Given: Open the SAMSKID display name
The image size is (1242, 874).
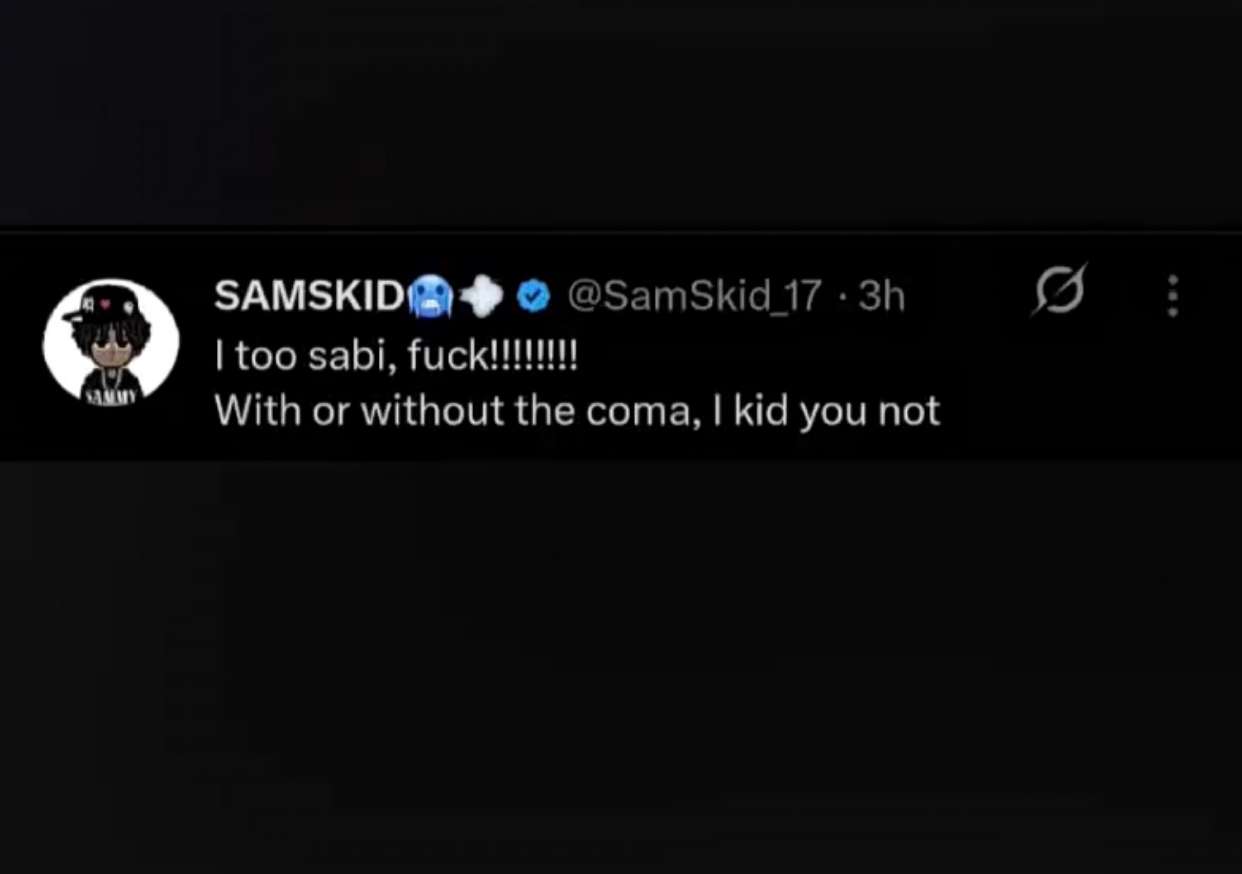Looking at the screenshot, I should [x=308, y=296].
